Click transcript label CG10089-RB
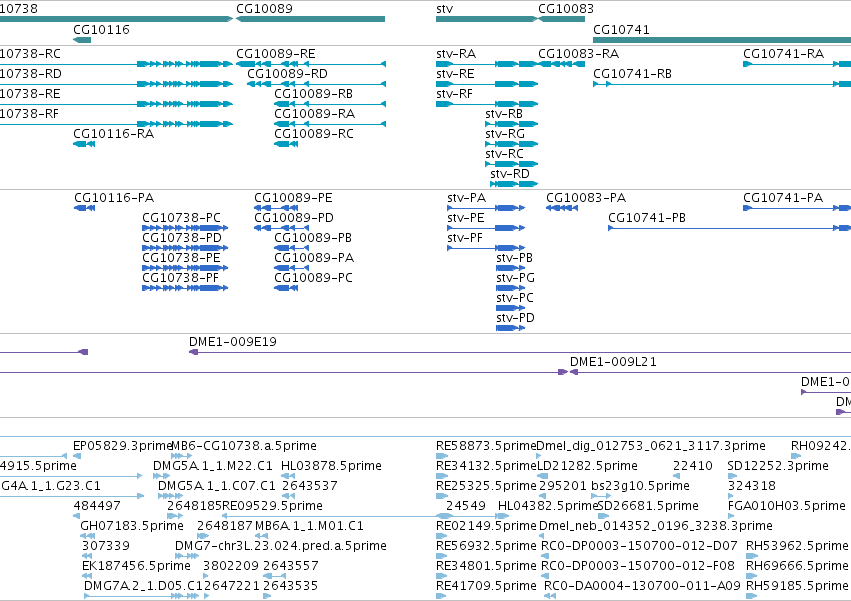 point(313,94)
